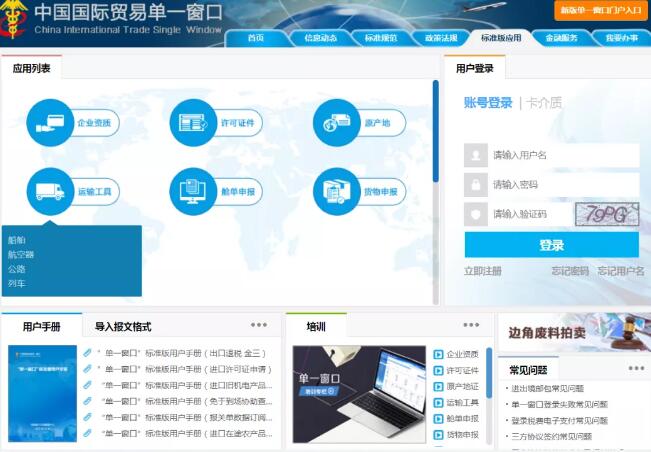Open the 原产地 application icon
This screenshot has width=651, height=452.
[337, 123]
